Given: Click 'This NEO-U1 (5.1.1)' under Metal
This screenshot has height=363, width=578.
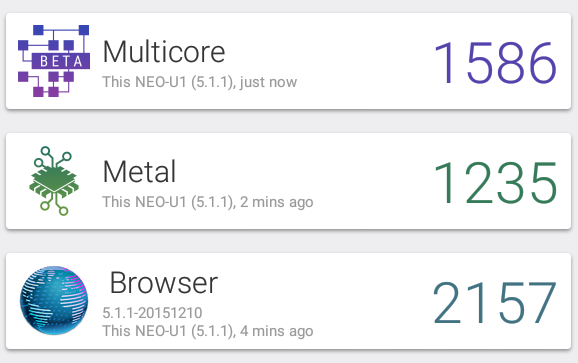Looking at the screenshot, I should pos(169,202).
